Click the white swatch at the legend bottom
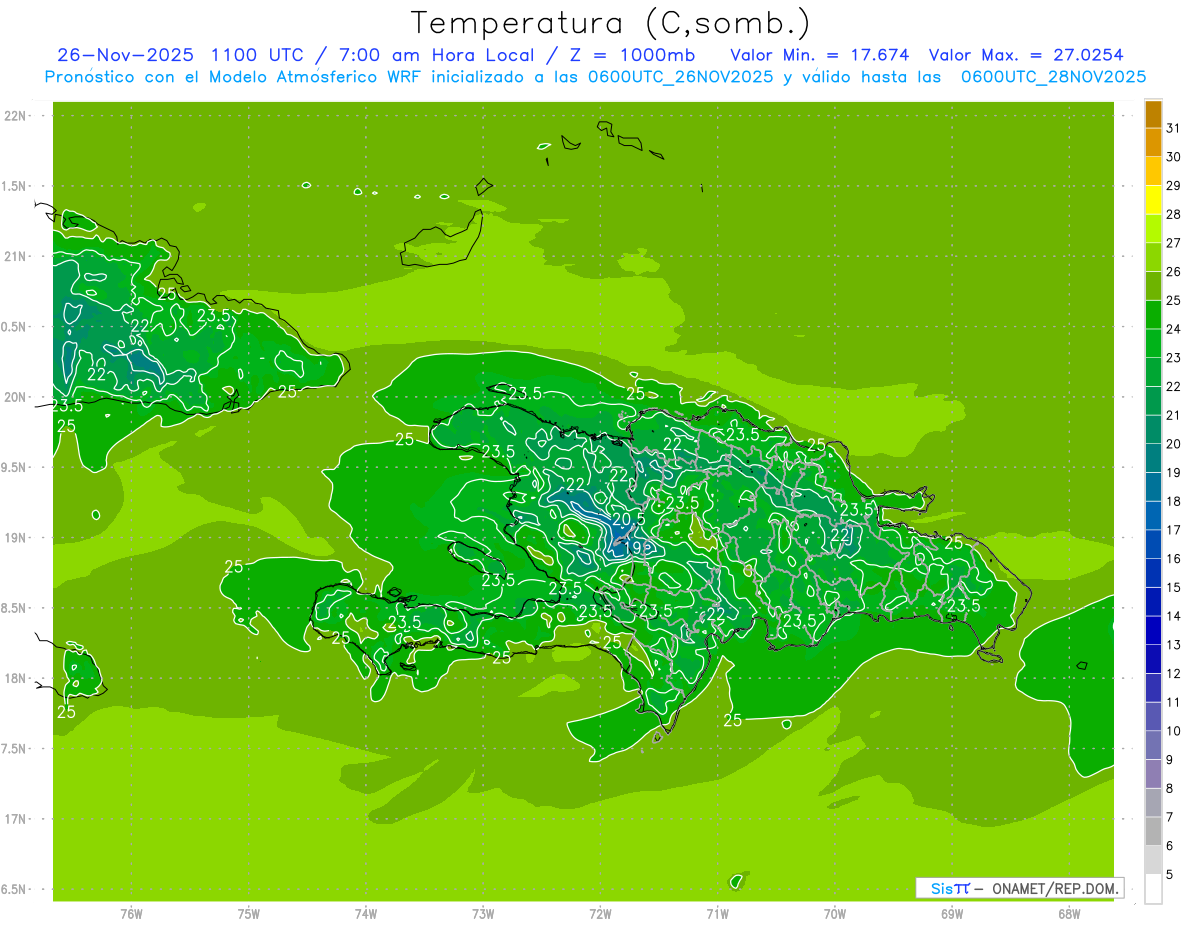Viewport: 1200px width, 927px height. (1153, 888)
